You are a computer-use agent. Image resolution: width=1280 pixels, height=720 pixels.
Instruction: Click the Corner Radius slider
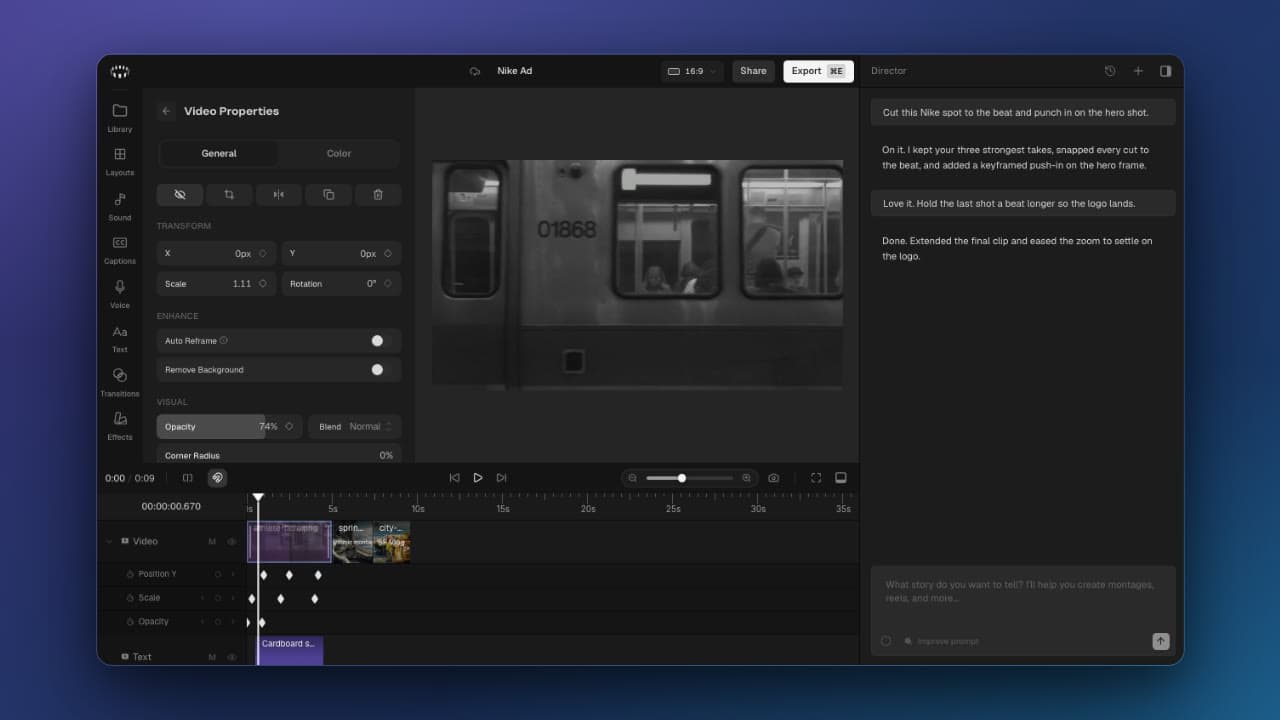(279, 455)
